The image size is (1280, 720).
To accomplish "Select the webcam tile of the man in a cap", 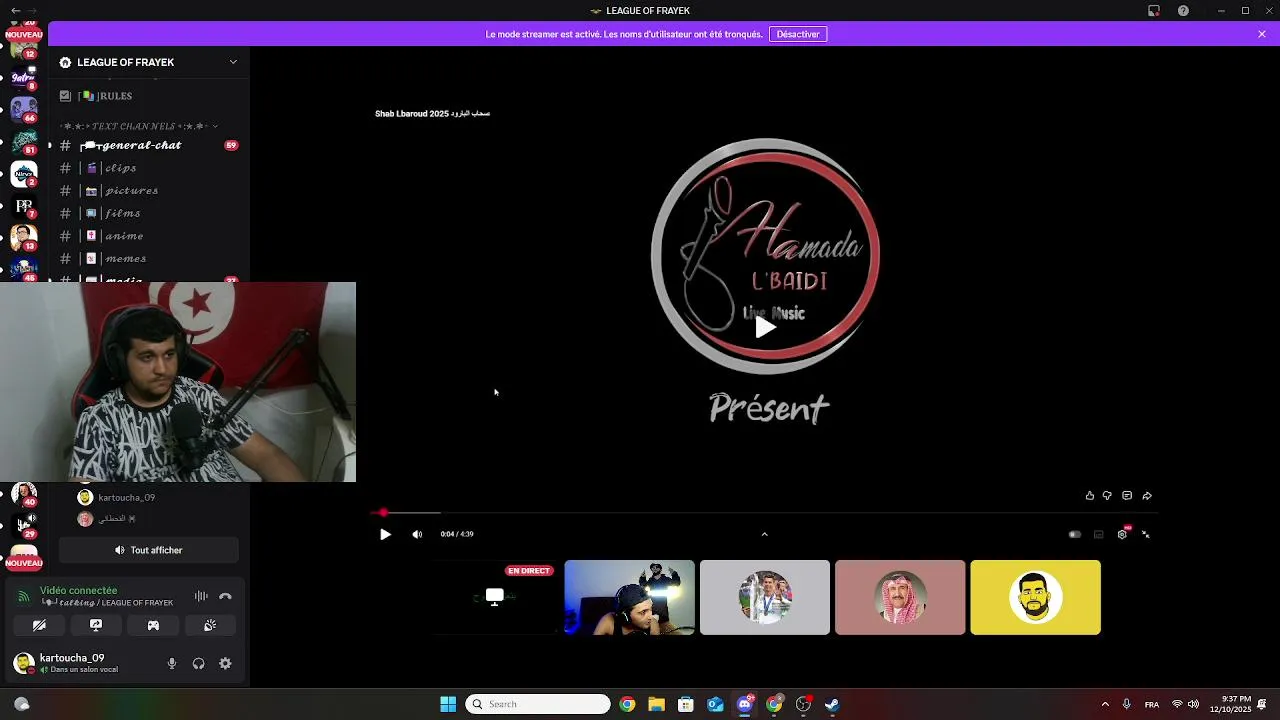I will coord(629,597).
